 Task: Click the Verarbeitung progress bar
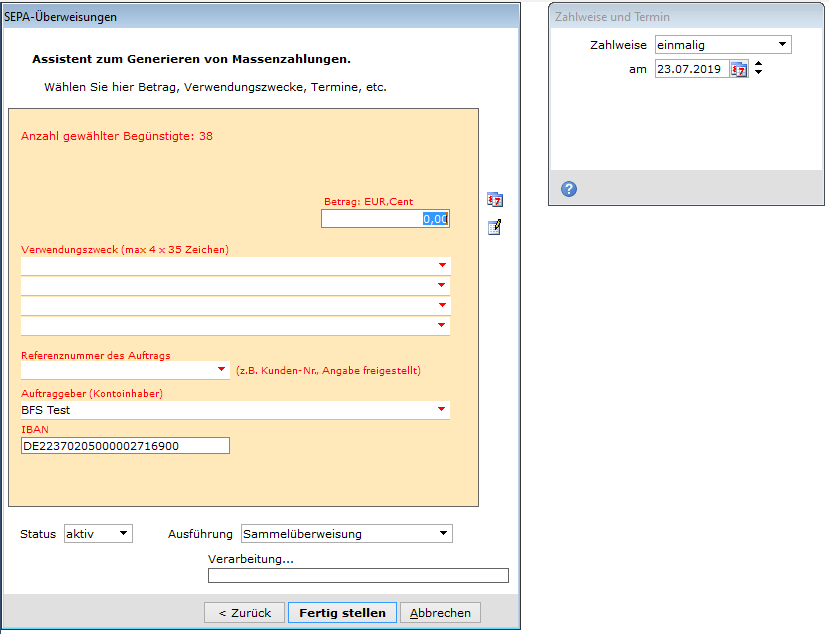coord(358,576)
